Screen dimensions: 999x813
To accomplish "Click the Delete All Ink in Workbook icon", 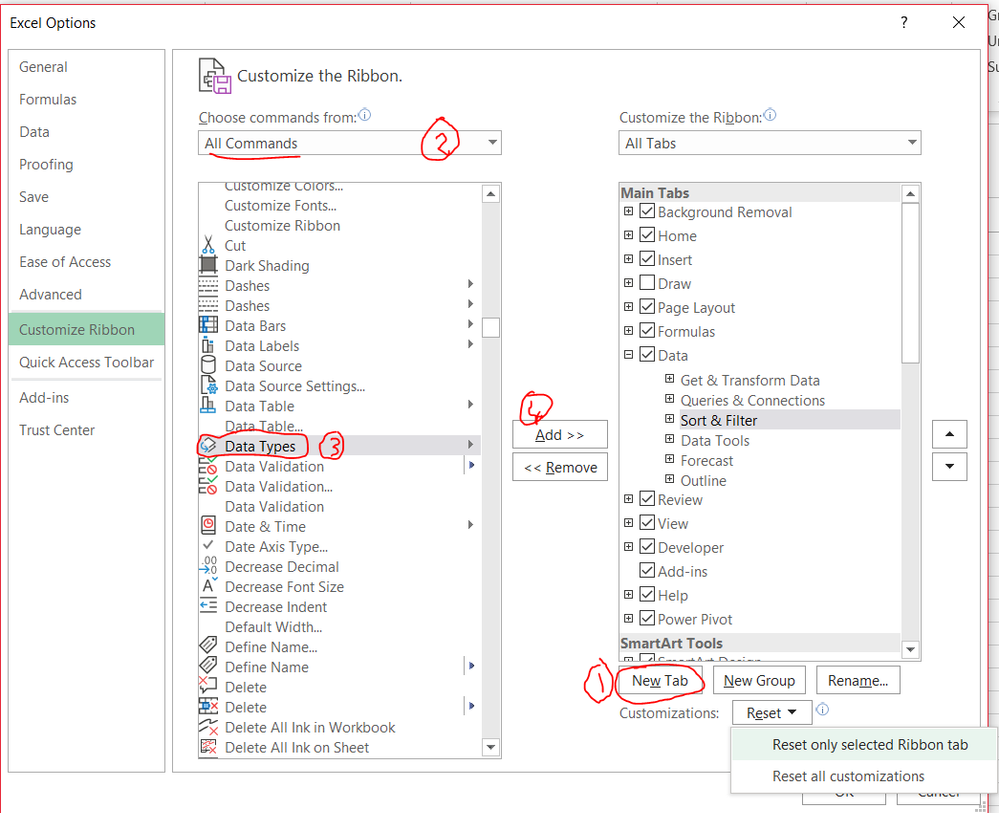I will point(208,726).
